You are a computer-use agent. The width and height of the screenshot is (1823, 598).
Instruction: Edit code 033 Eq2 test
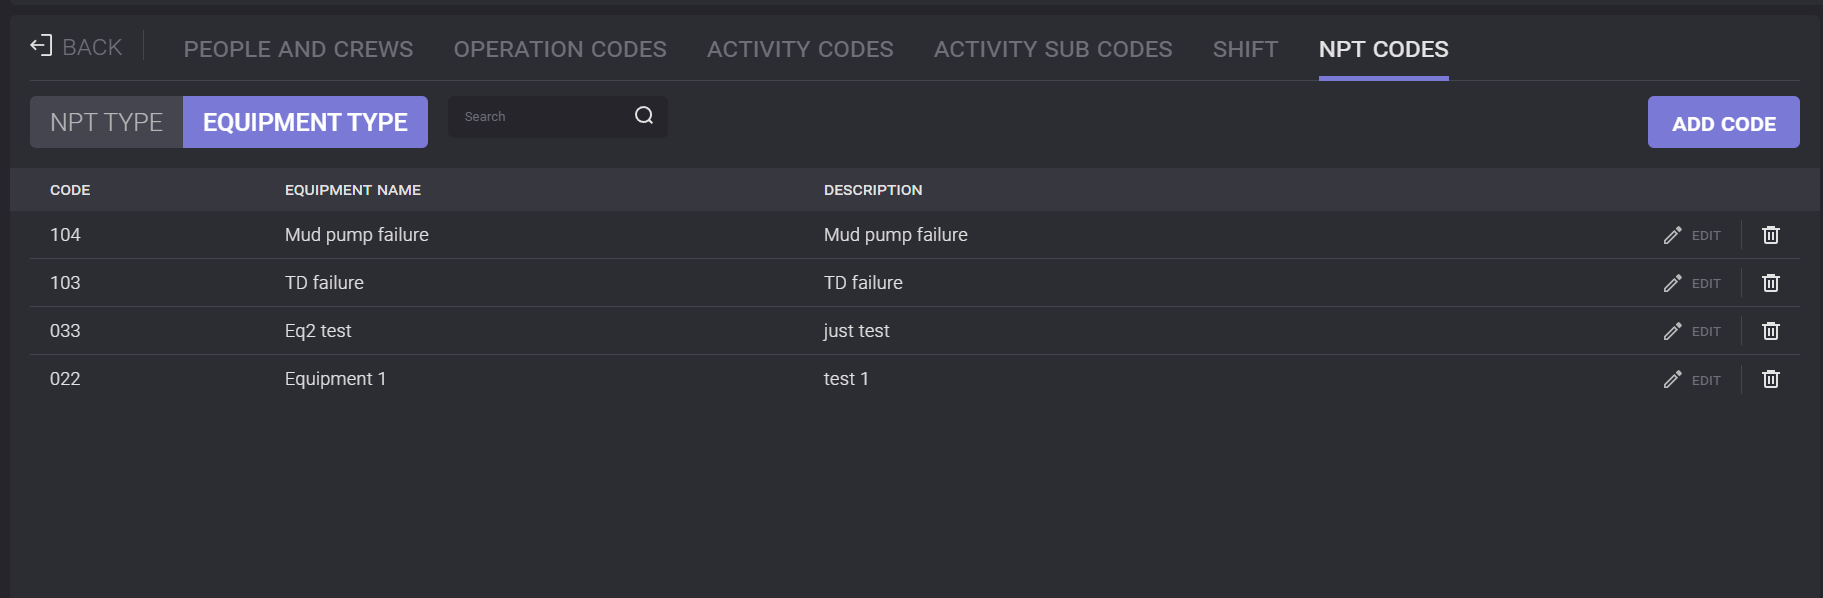pos(1692,331)
